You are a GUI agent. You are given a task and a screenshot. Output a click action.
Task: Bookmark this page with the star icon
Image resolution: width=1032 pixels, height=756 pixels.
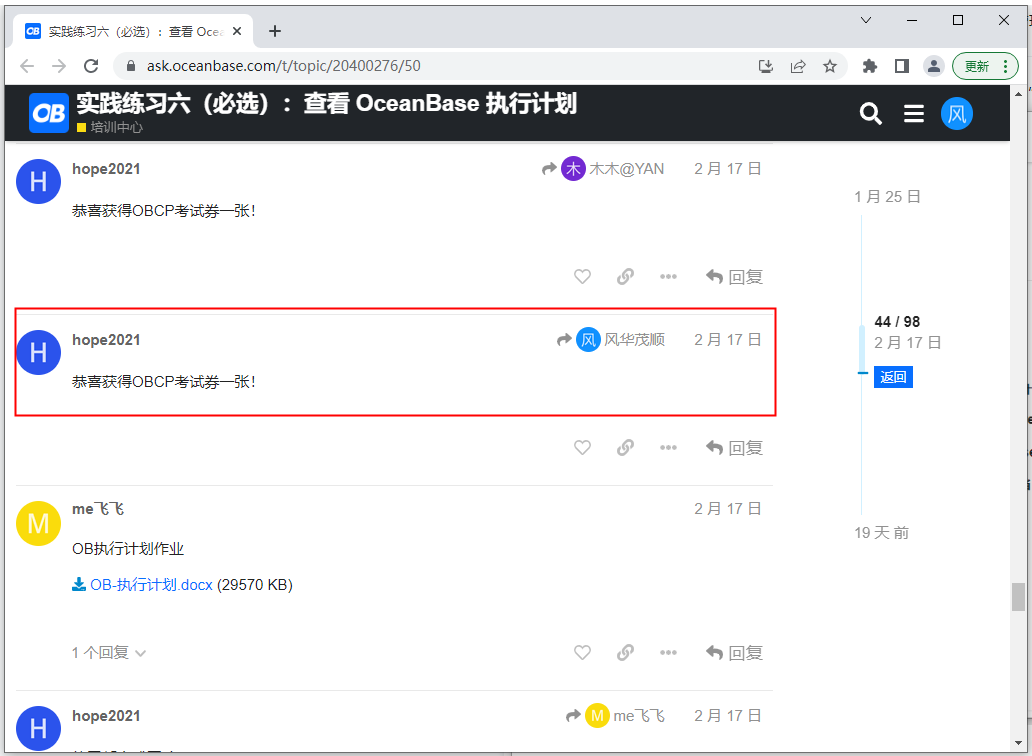830,66
